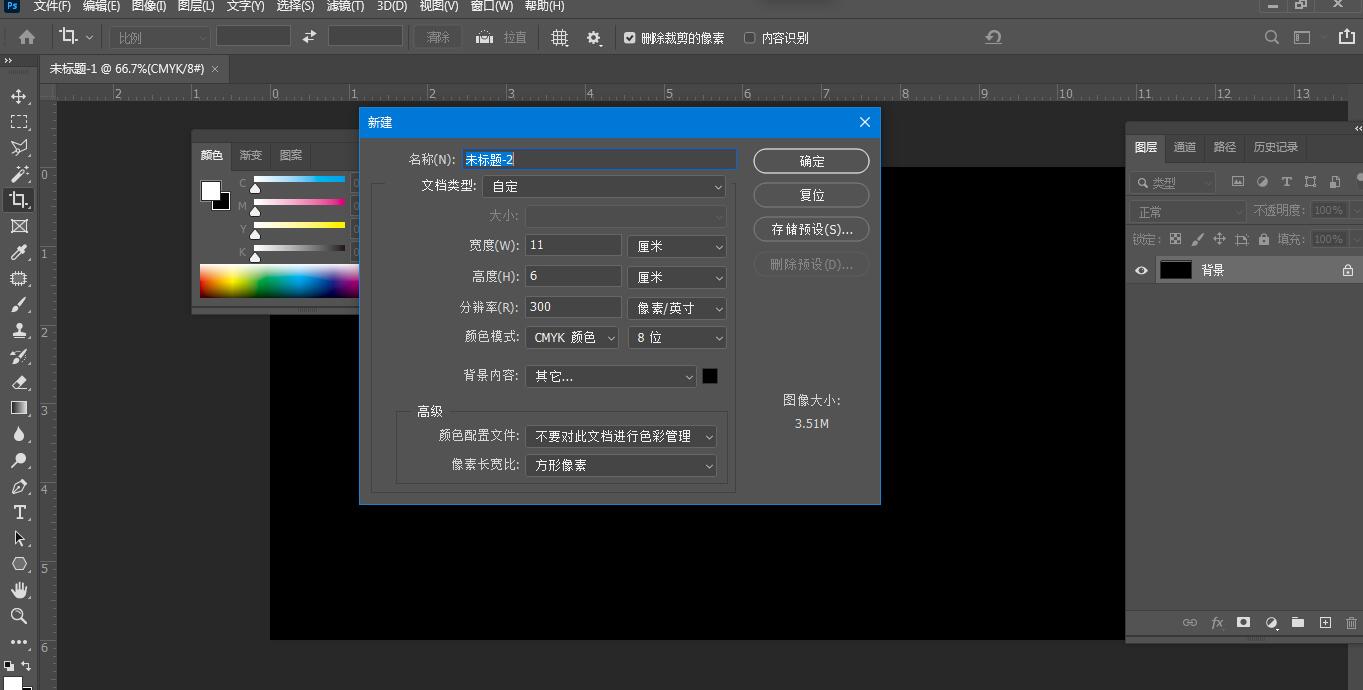Select the Zoom tool
Screen dimensions: 1363x690
19,616
